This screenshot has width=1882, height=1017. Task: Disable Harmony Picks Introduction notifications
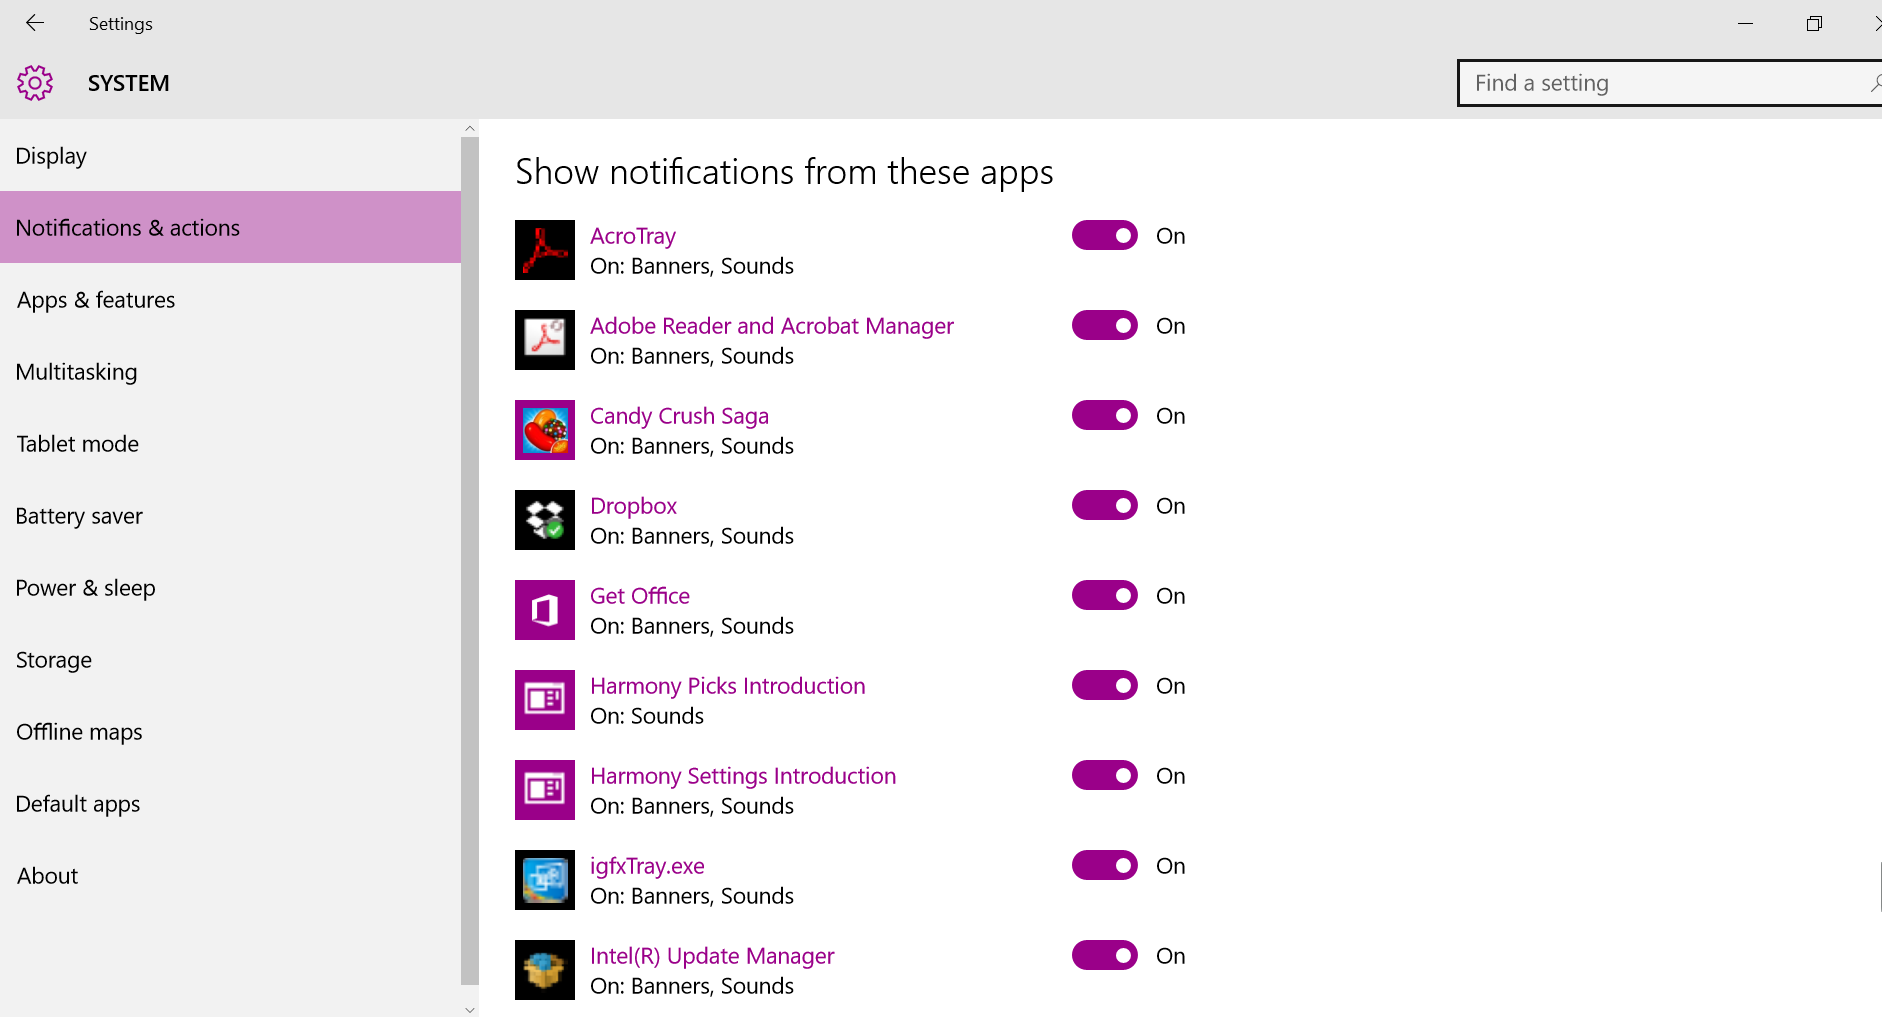point(1105,685)
